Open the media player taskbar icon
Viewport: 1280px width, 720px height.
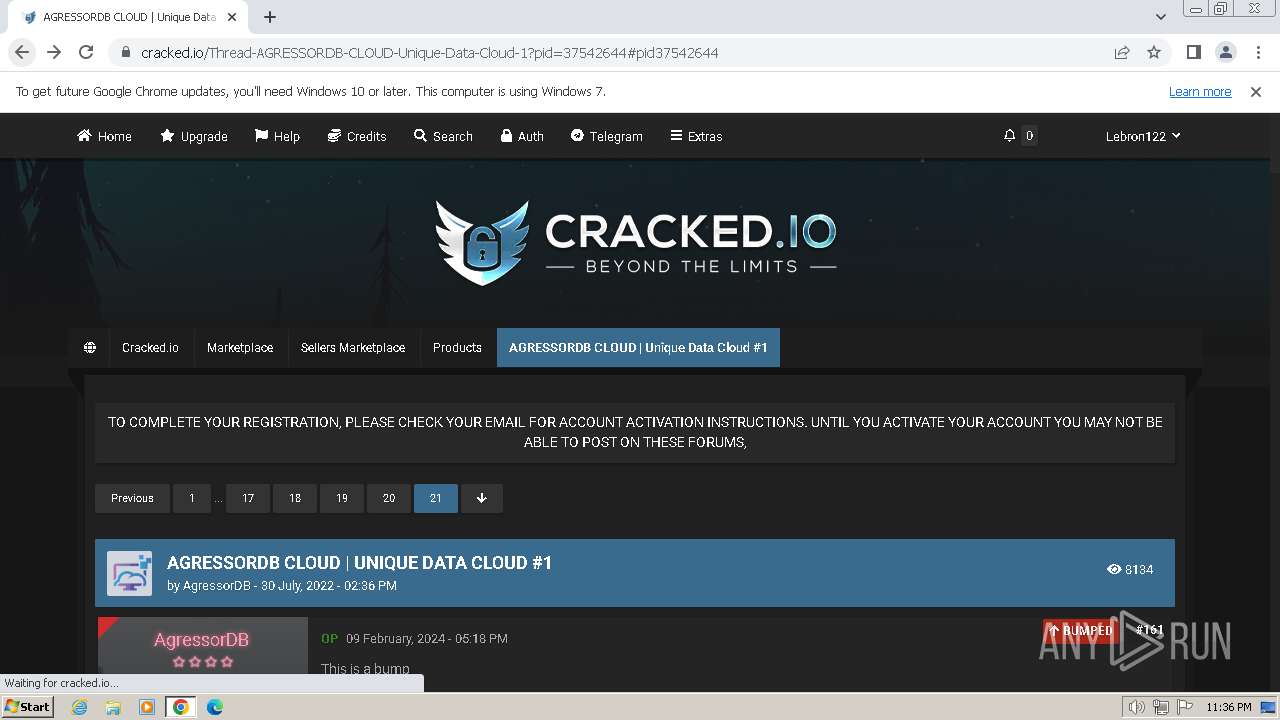pos(147,707)
